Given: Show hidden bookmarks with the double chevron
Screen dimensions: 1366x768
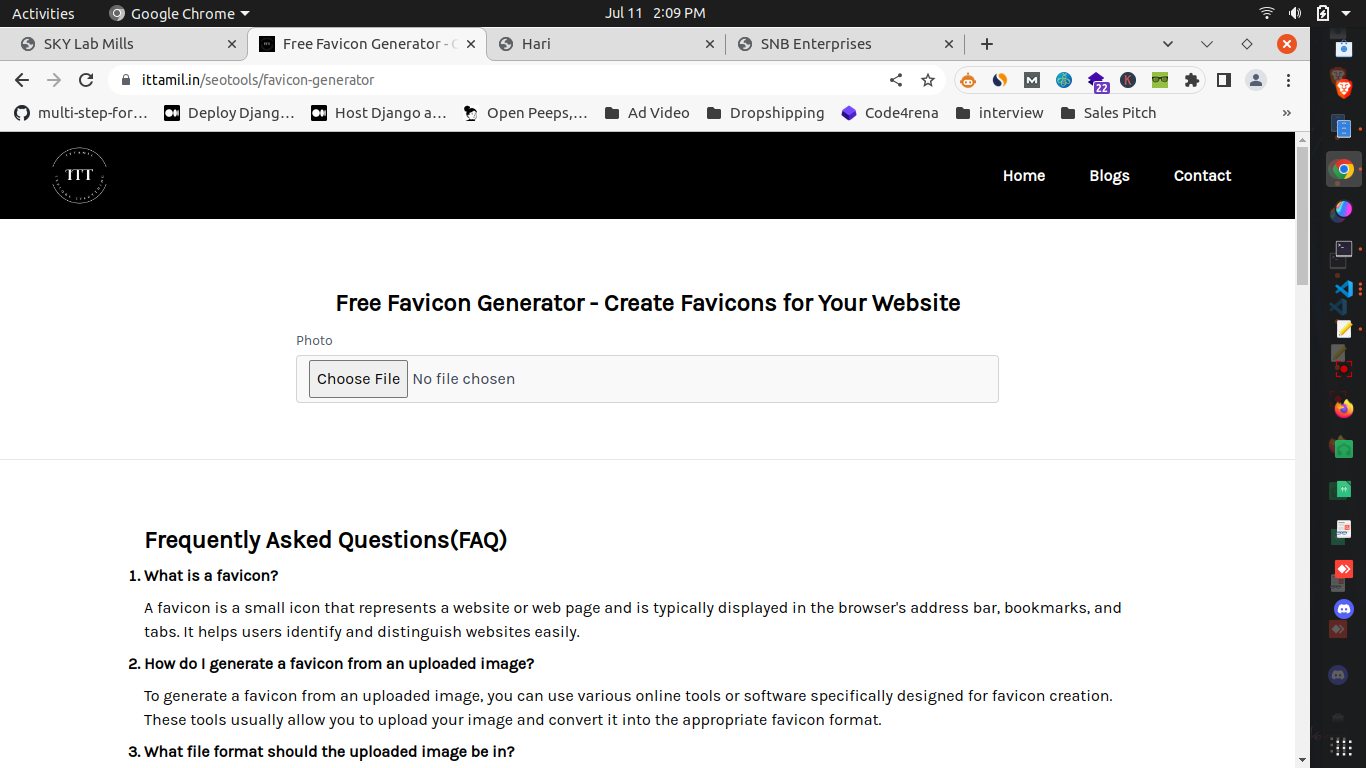Looking at the screenshot, I should click(x=1287, y=113).
